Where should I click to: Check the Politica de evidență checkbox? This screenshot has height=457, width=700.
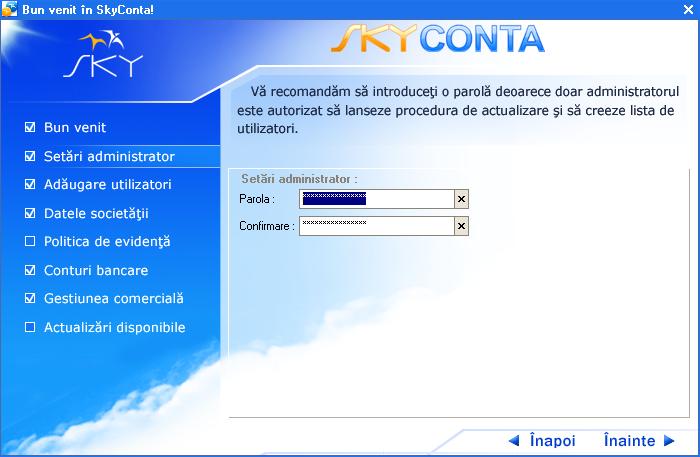(30, 241)
